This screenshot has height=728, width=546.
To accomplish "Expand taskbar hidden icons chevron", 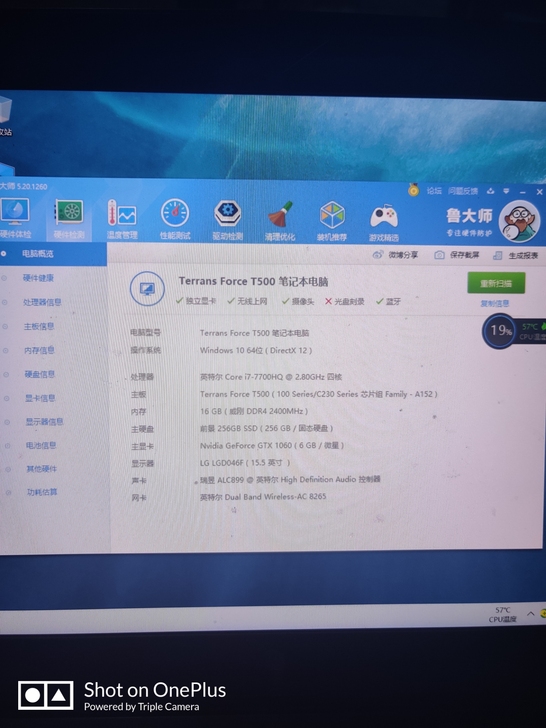I will pos(530,614).
